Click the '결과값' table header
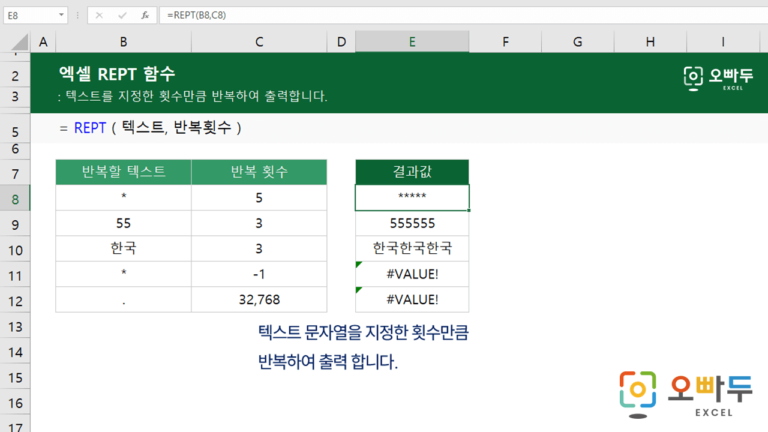Screen dimensions: 768x432 click(x=412, y=172)
